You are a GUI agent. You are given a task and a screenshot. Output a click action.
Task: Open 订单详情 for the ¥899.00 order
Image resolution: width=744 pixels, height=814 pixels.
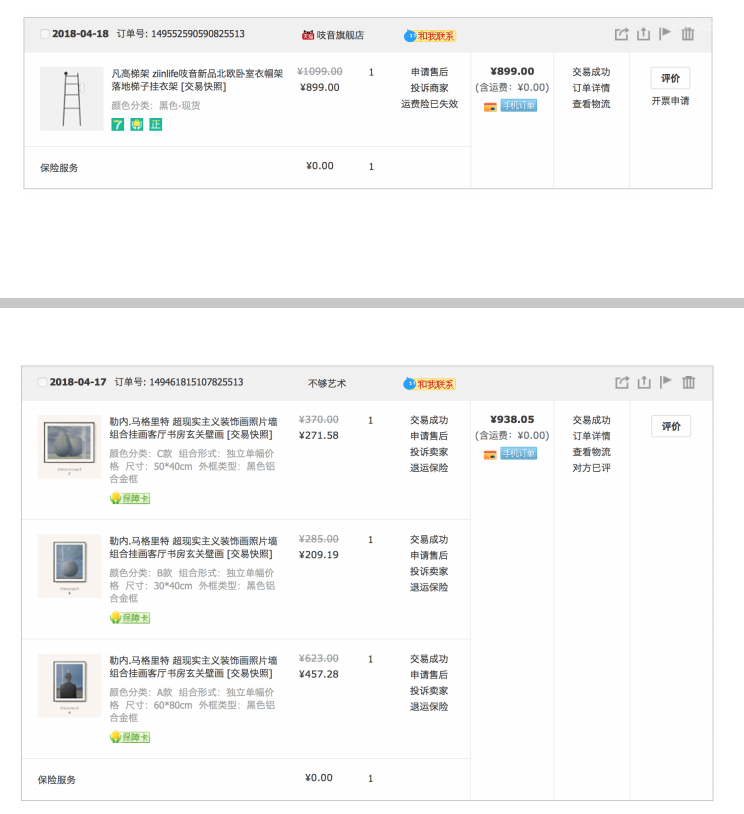[x=591, y=88]
